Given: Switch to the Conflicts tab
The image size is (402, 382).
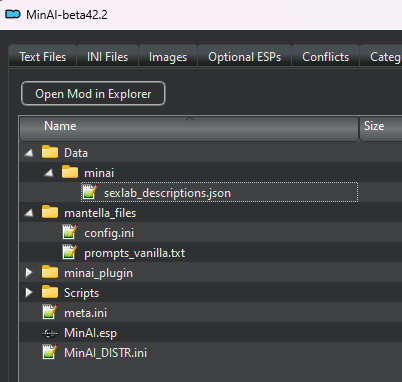Looking at the screenshot, I should coord(325,57).
